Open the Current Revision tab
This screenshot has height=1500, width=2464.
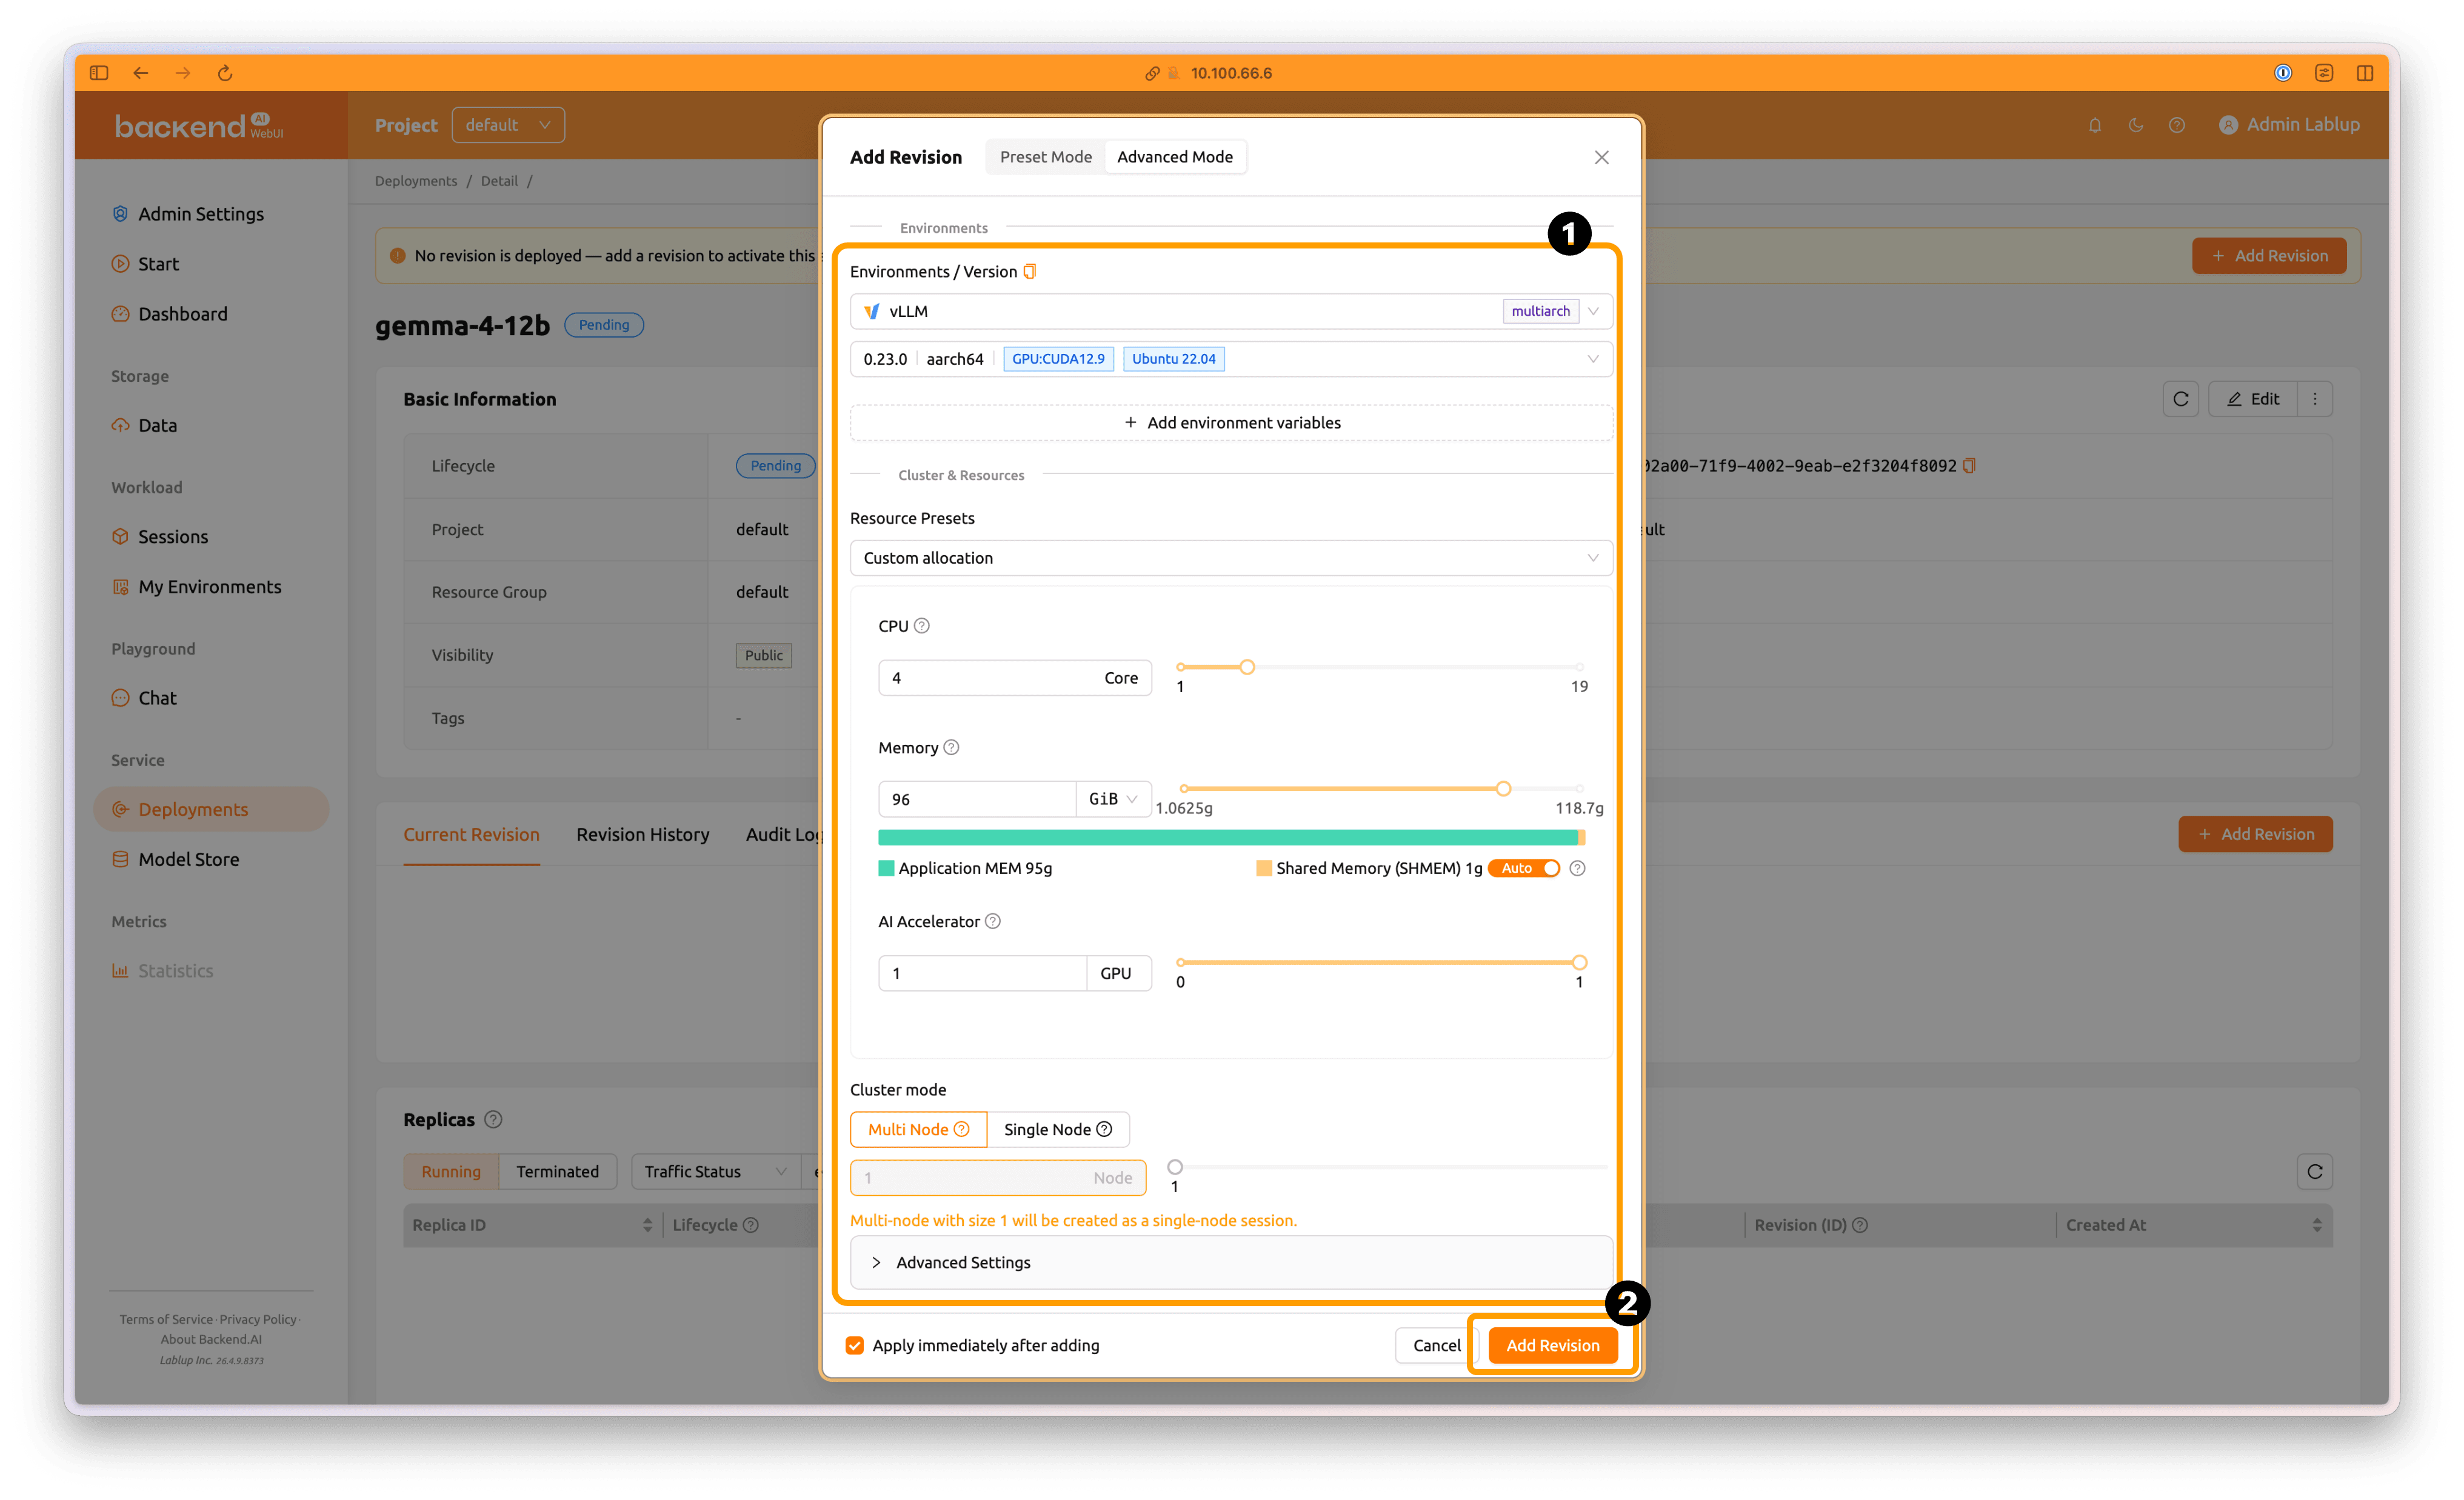click(471, 834)
